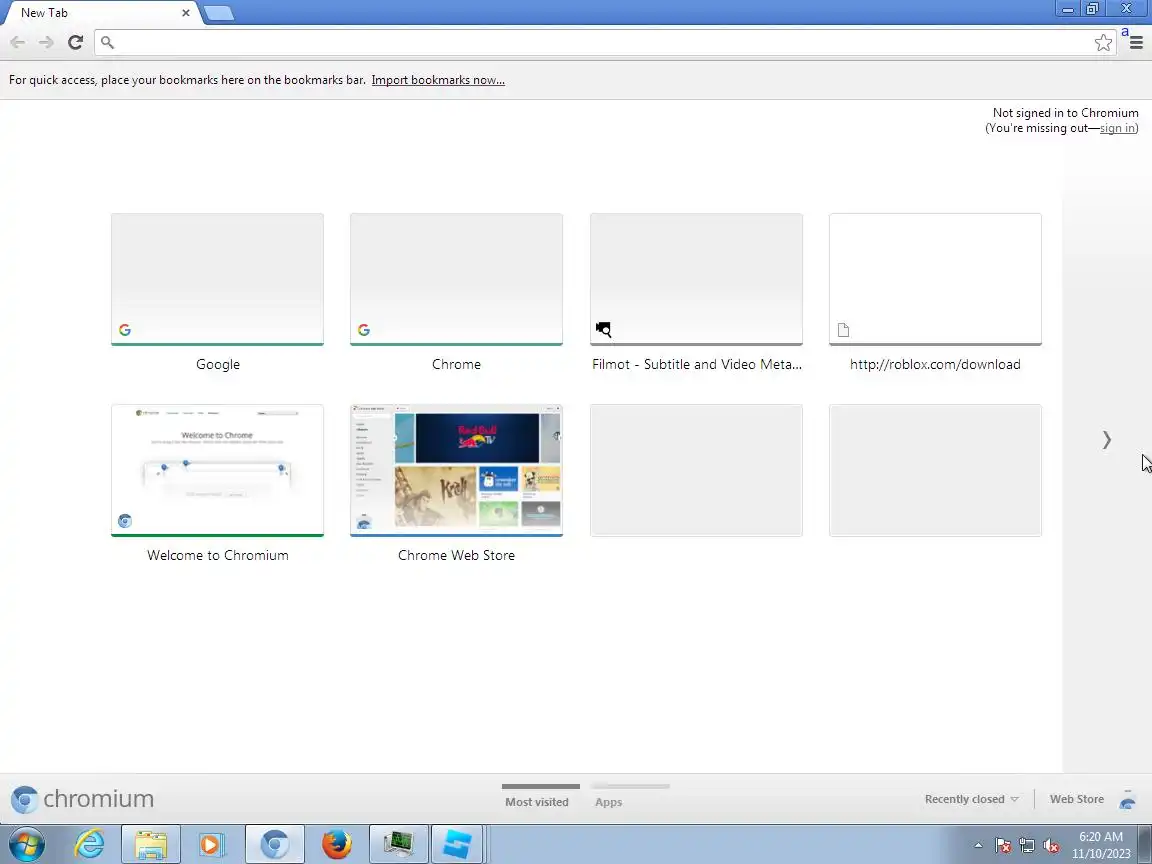This screenshot has height=864, width=1152.
Task: Open Windows Explorer from taskbar
Action: [151, 844]
